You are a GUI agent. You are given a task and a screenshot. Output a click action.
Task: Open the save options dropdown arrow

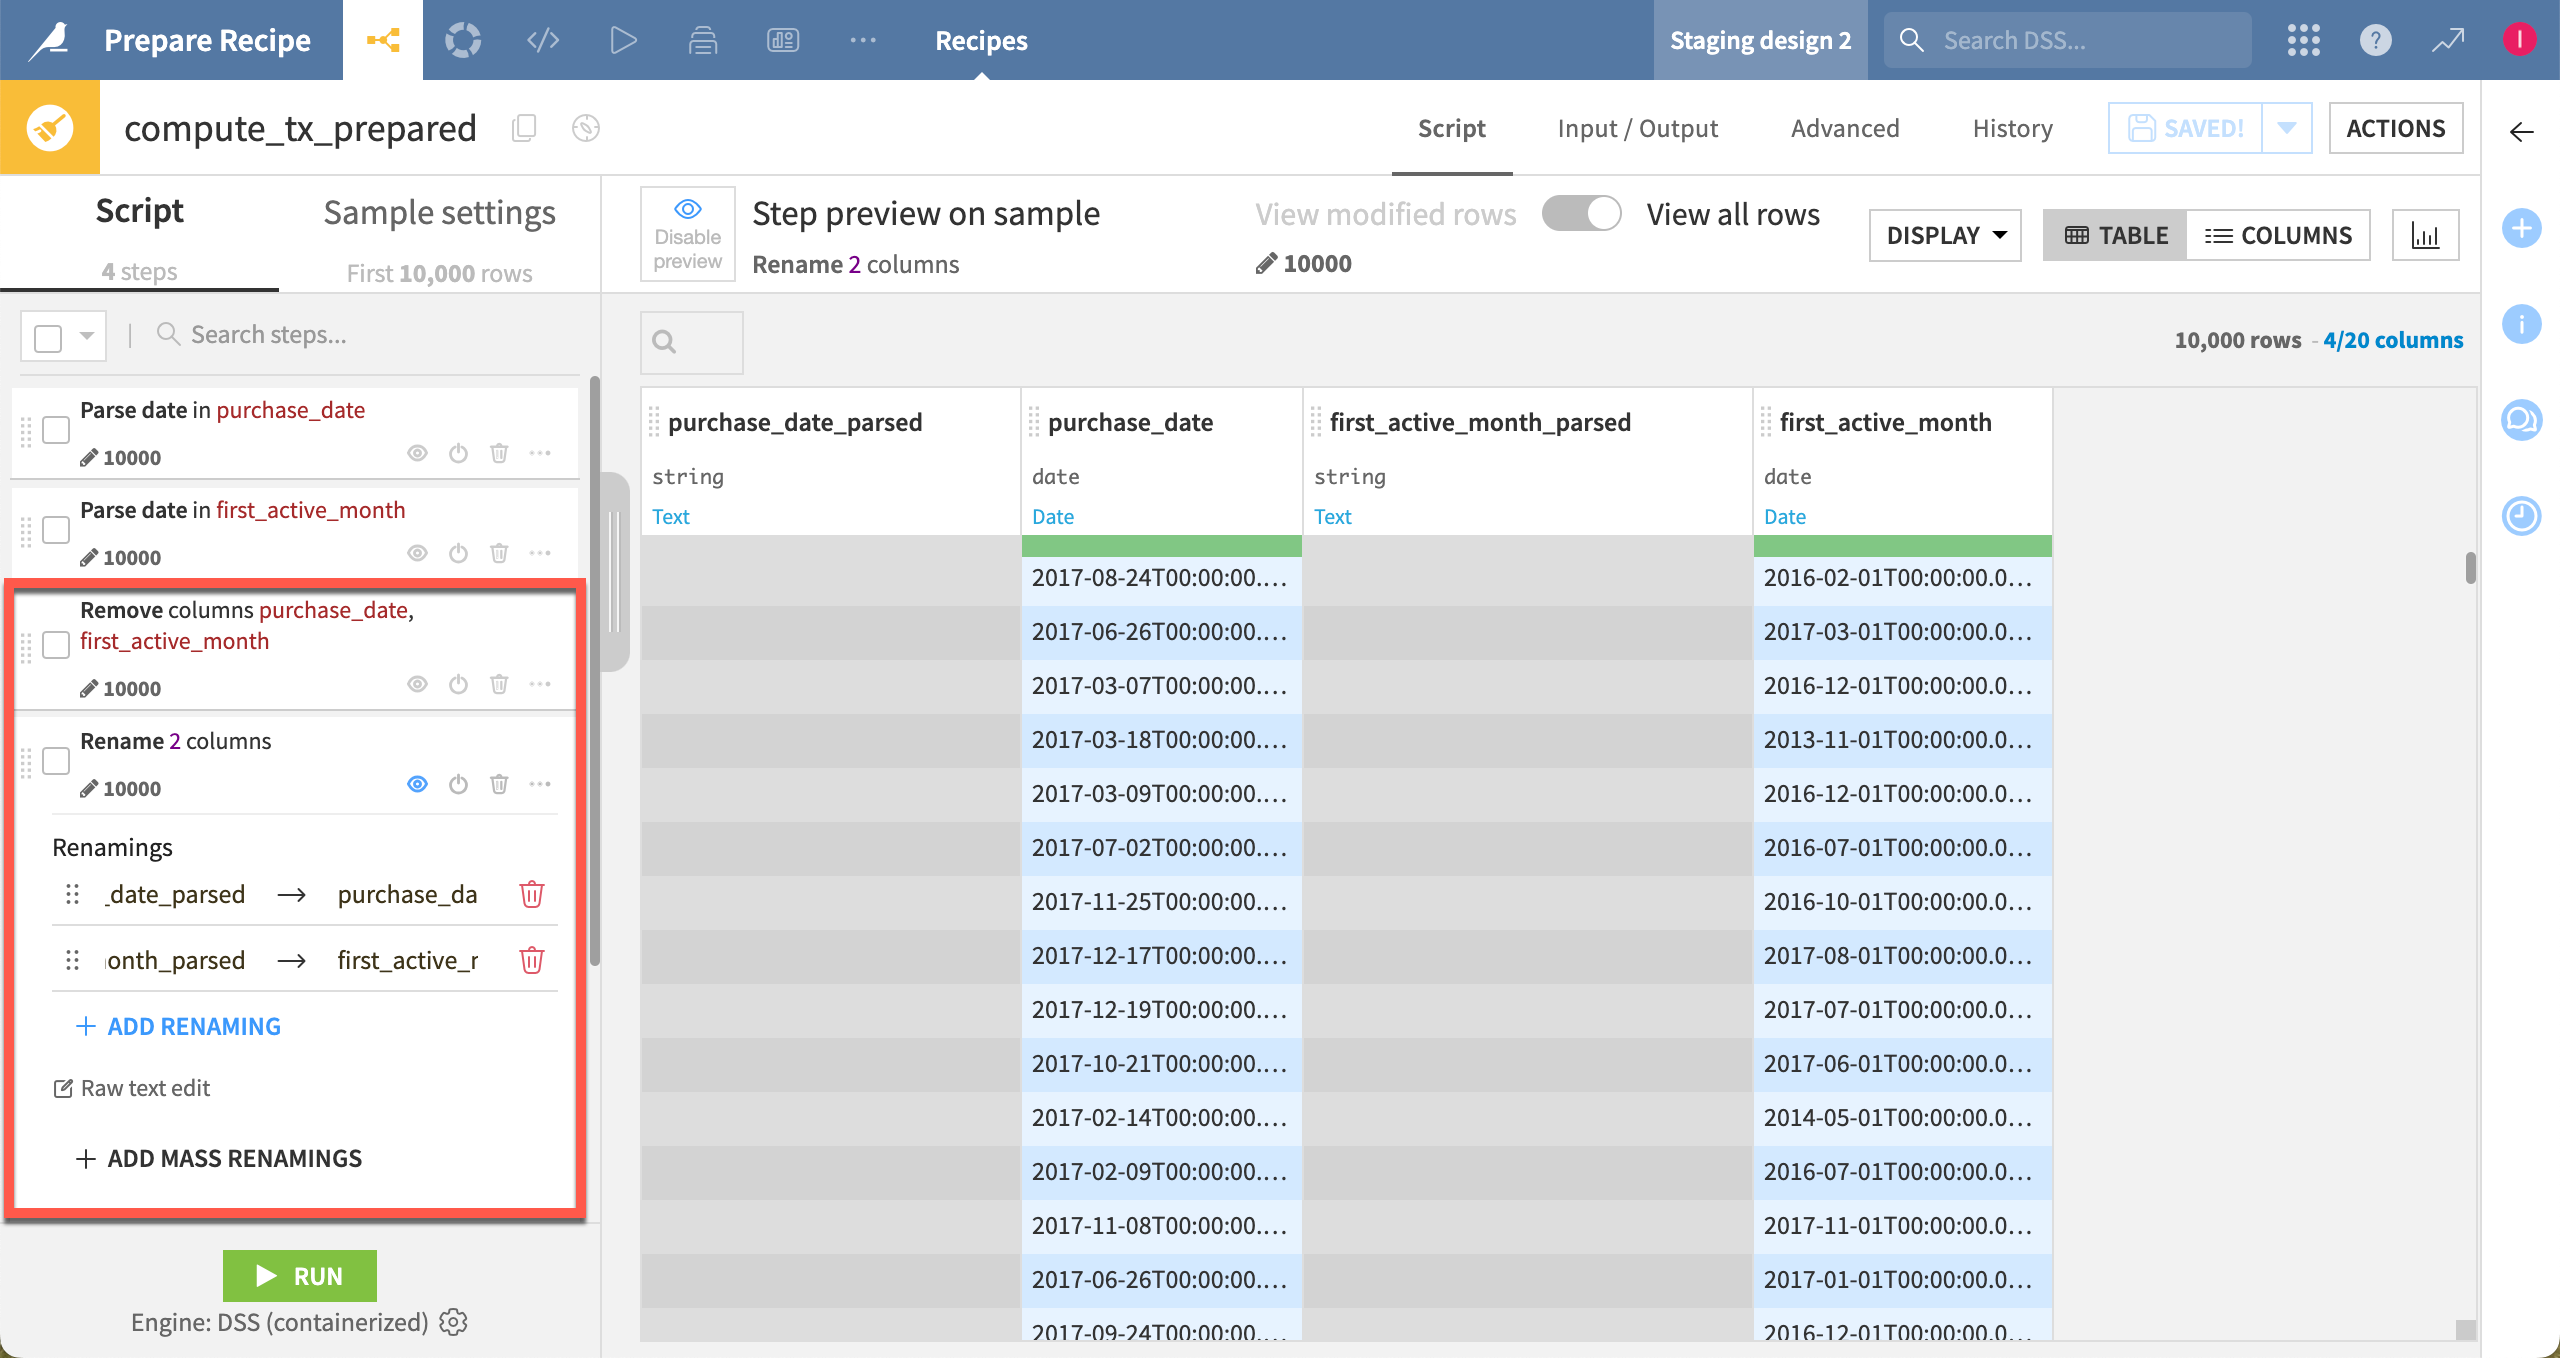pyautogui.click(x=2287, y=128)
